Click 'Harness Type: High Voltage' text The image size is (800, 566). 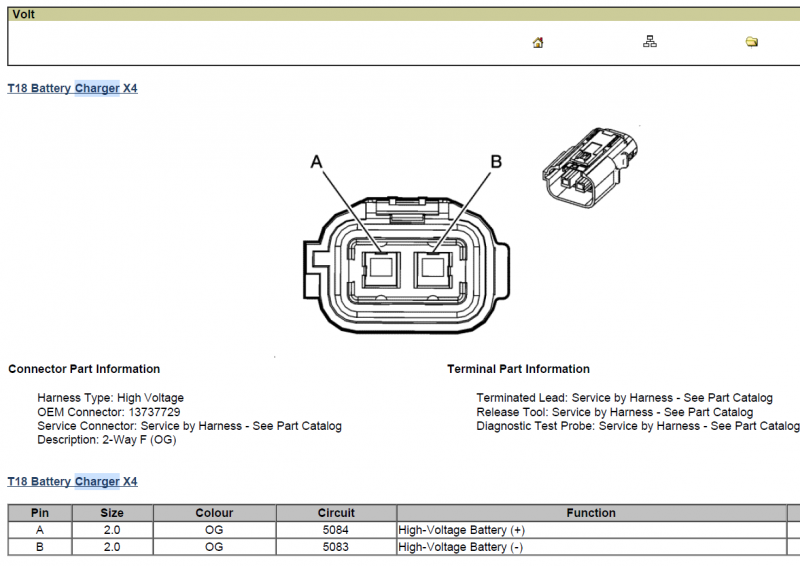[110, 398]
